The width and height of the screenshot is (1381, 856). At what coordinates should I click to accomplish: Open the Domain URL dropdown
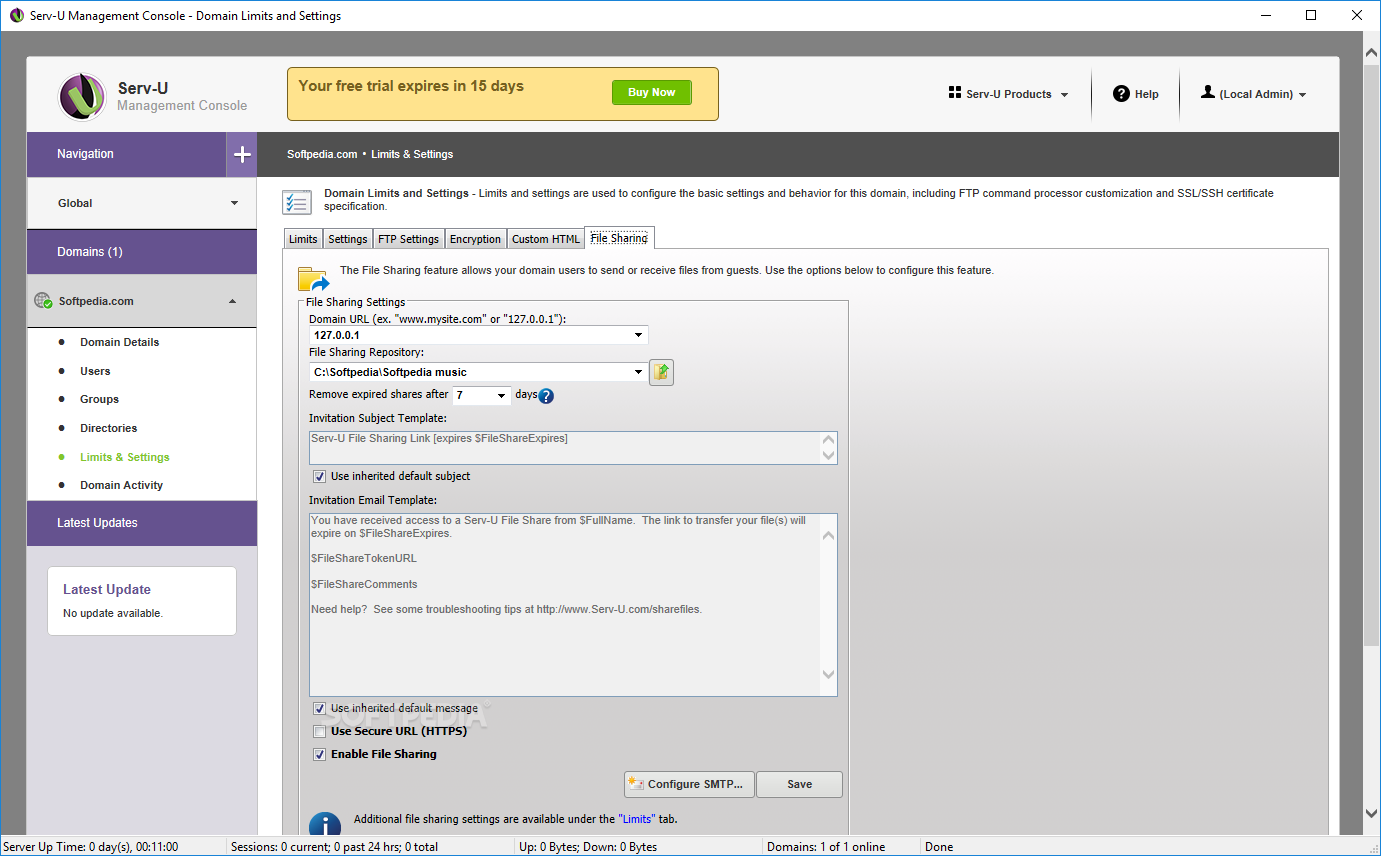pos(639,335)
